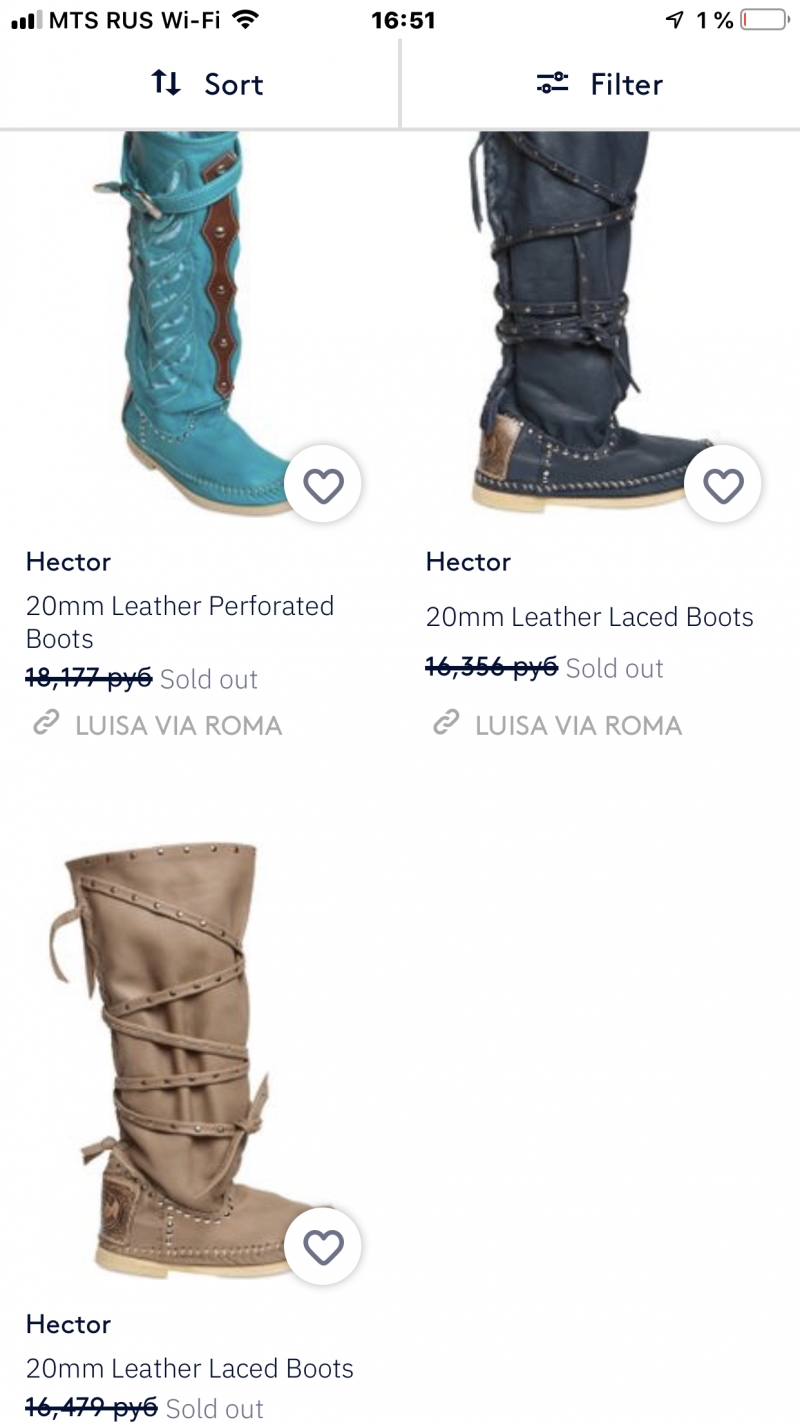Select navy 20mm Leather Laced Boots title

pos(590,617)
